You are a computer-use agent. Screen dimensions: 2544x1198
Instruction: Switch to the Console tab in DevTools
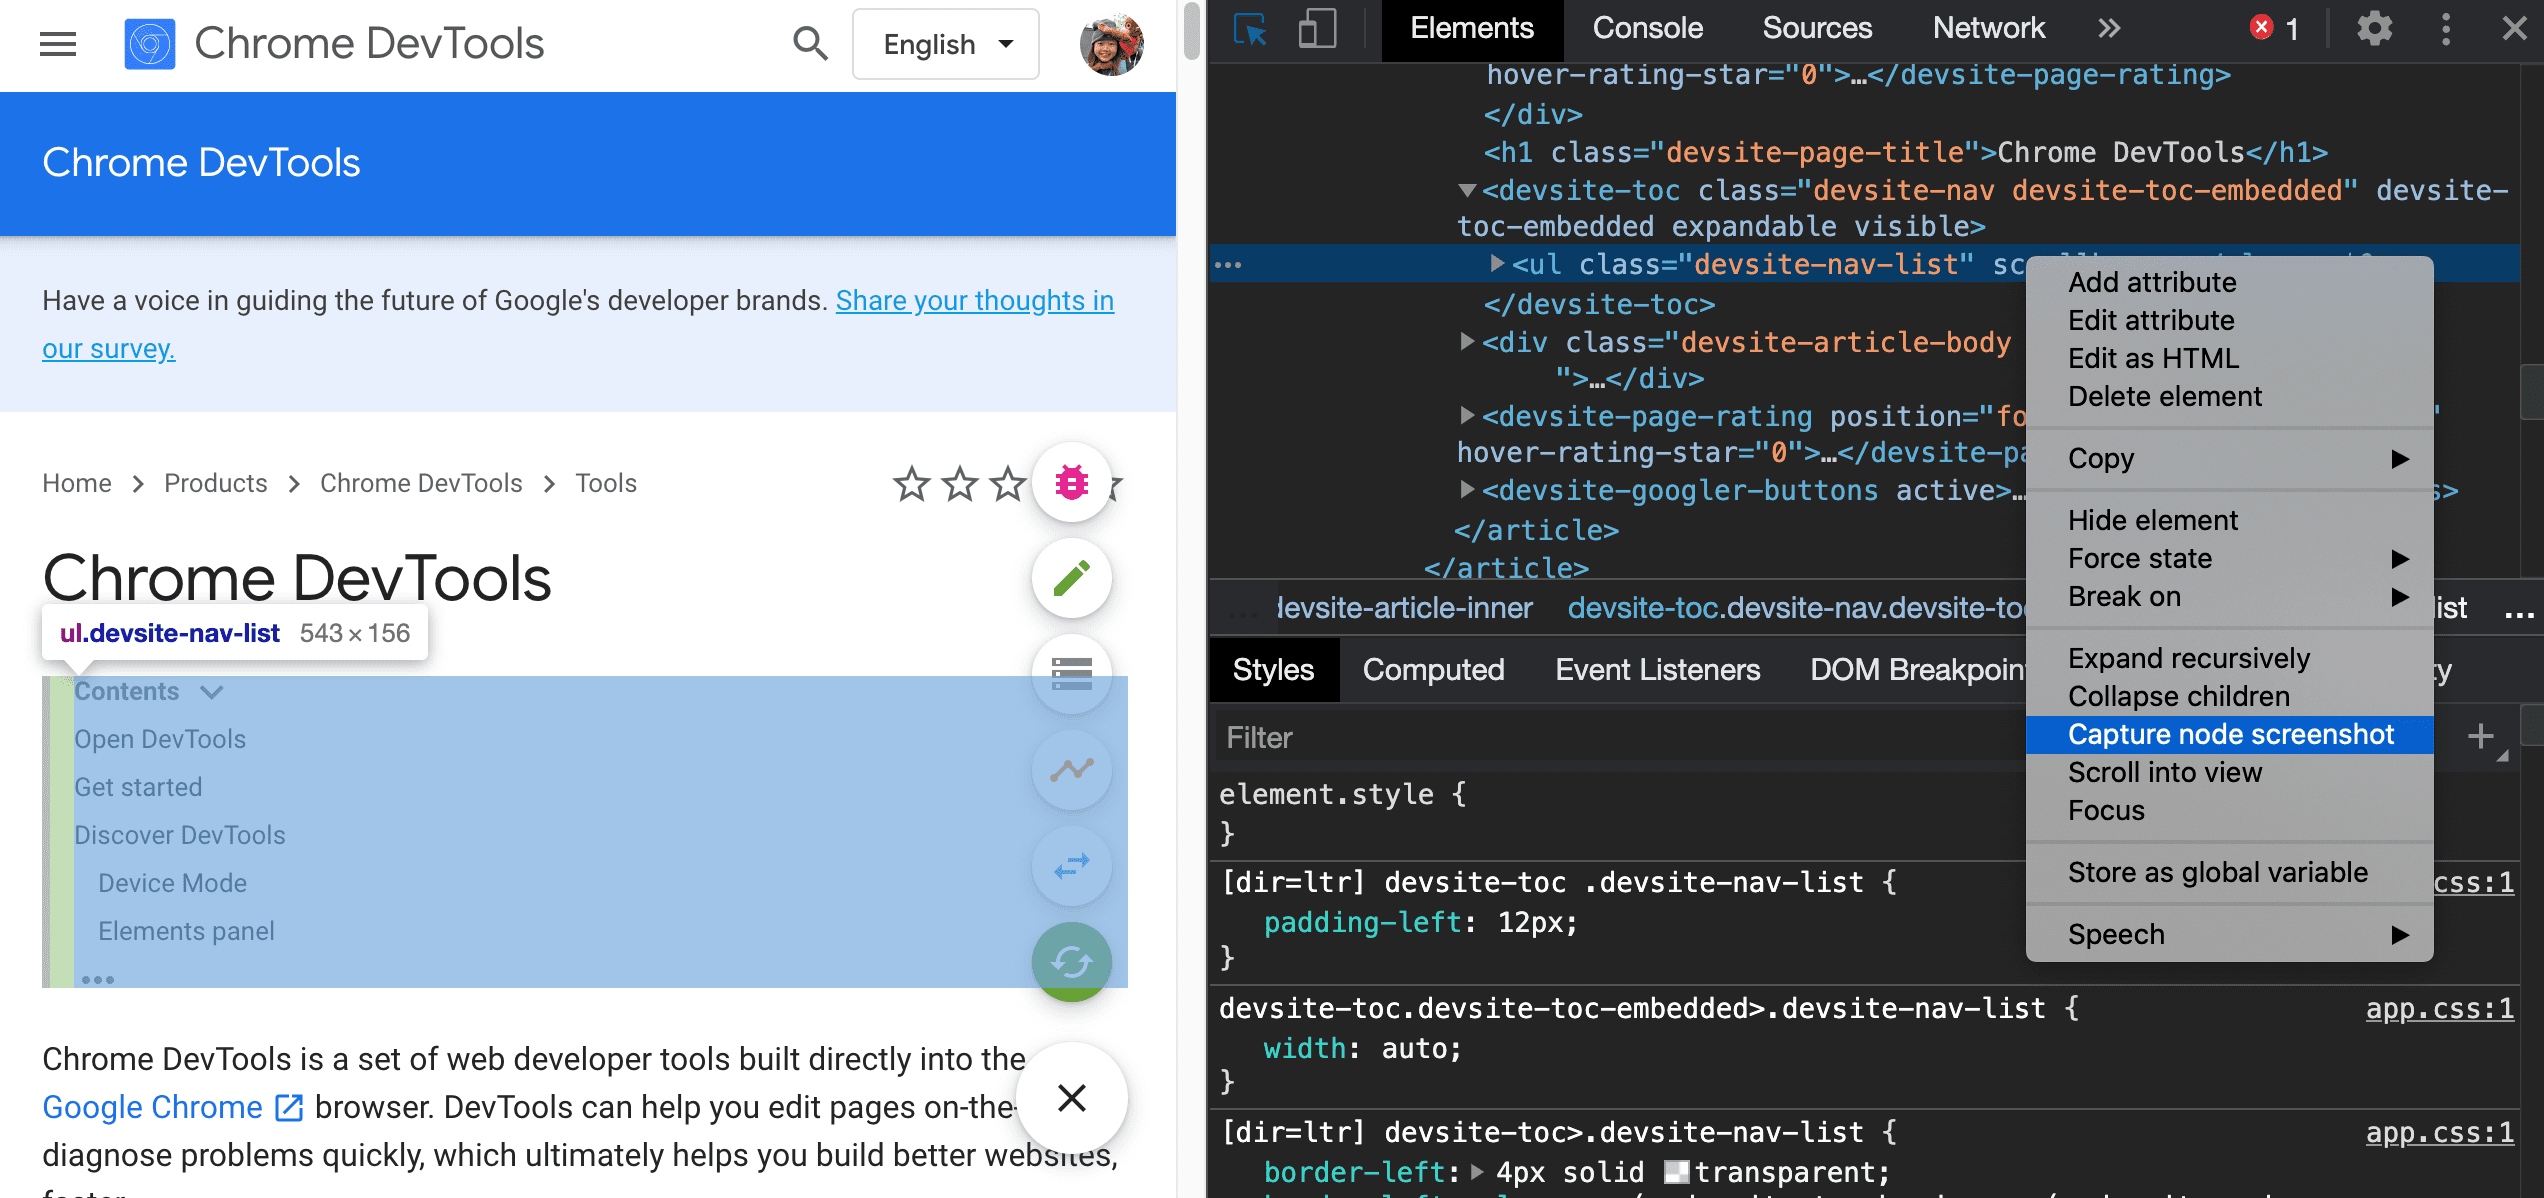tap(1644, 28)
